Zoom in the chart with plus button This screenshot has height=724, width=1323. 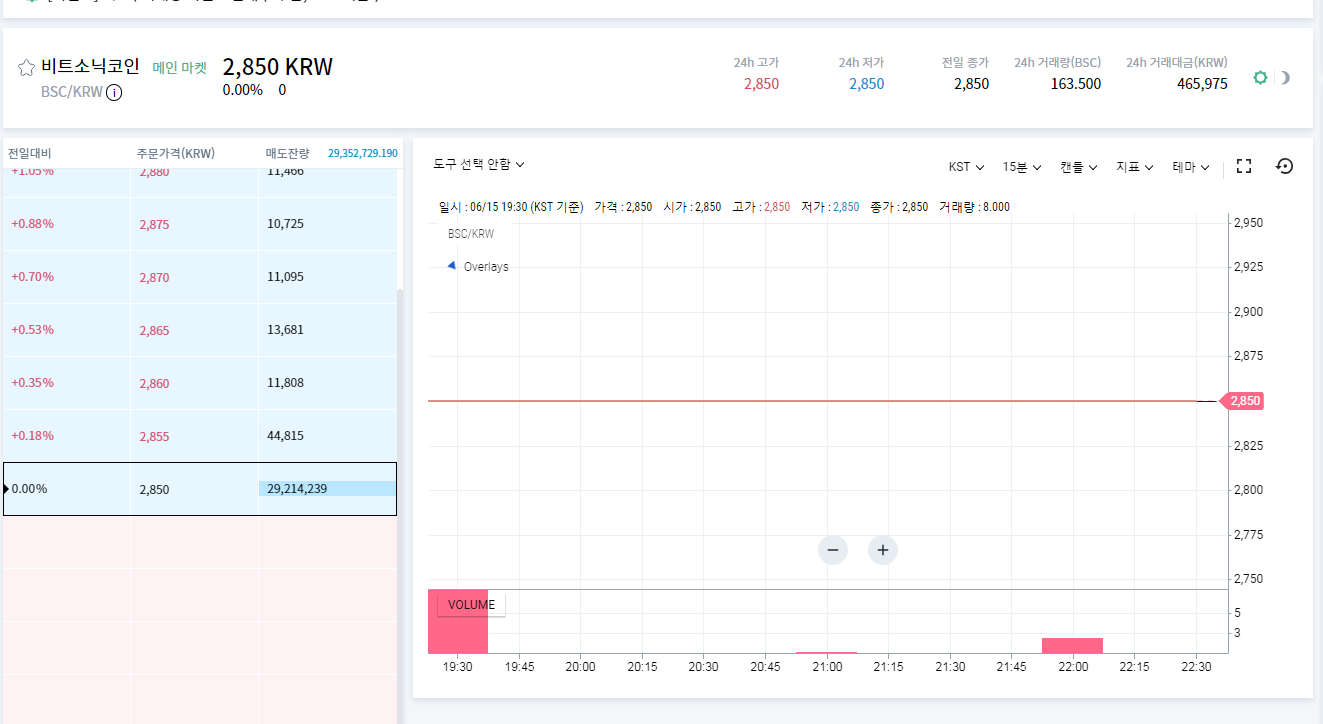882,550
